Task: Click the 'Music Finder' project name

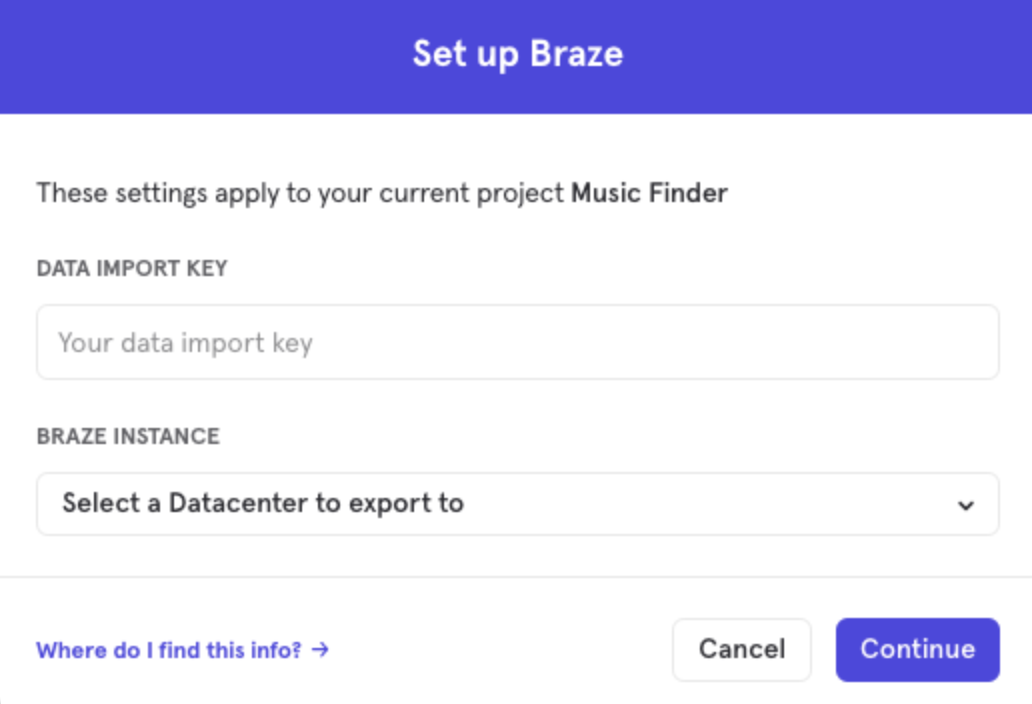Action: (x=649, y=192)
